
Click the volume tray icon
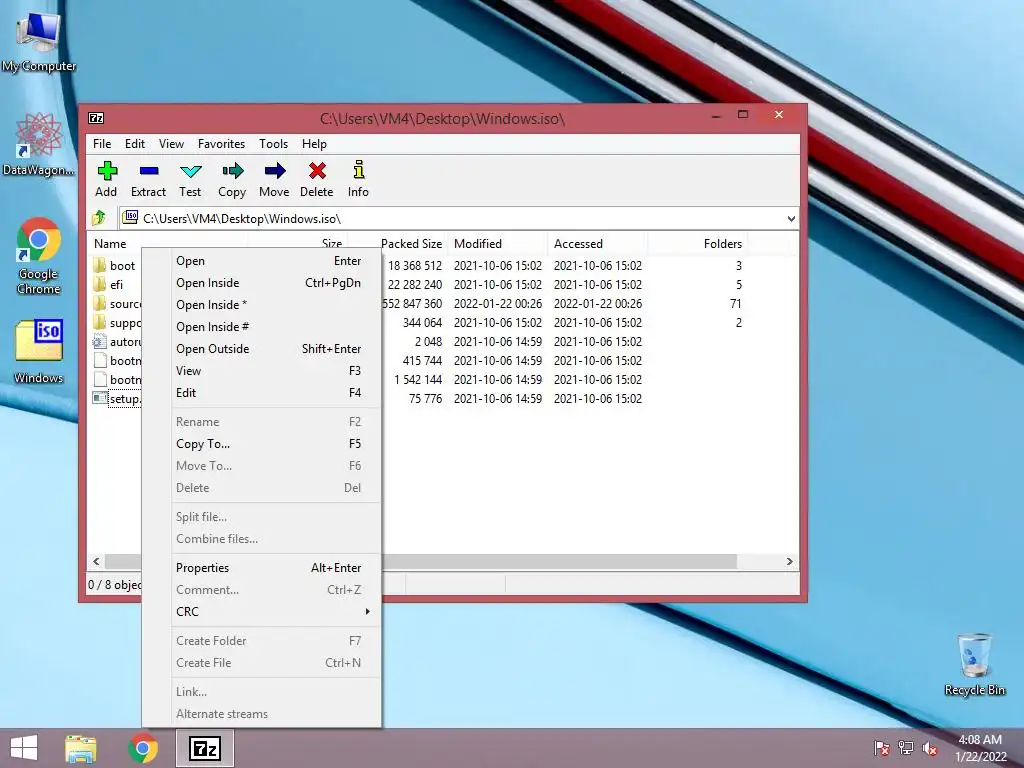pyautogui.click(x=930, y=748)
